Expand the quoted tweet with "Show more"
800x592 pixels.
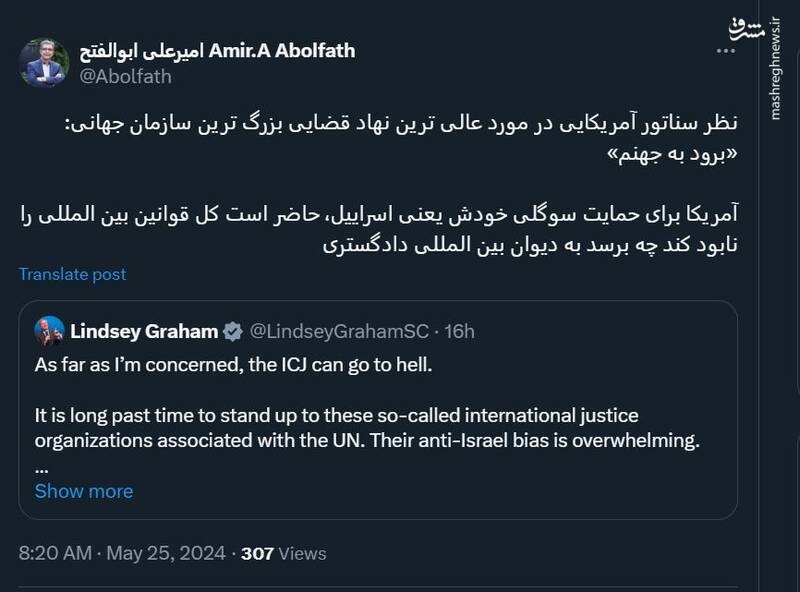(82, 491)
